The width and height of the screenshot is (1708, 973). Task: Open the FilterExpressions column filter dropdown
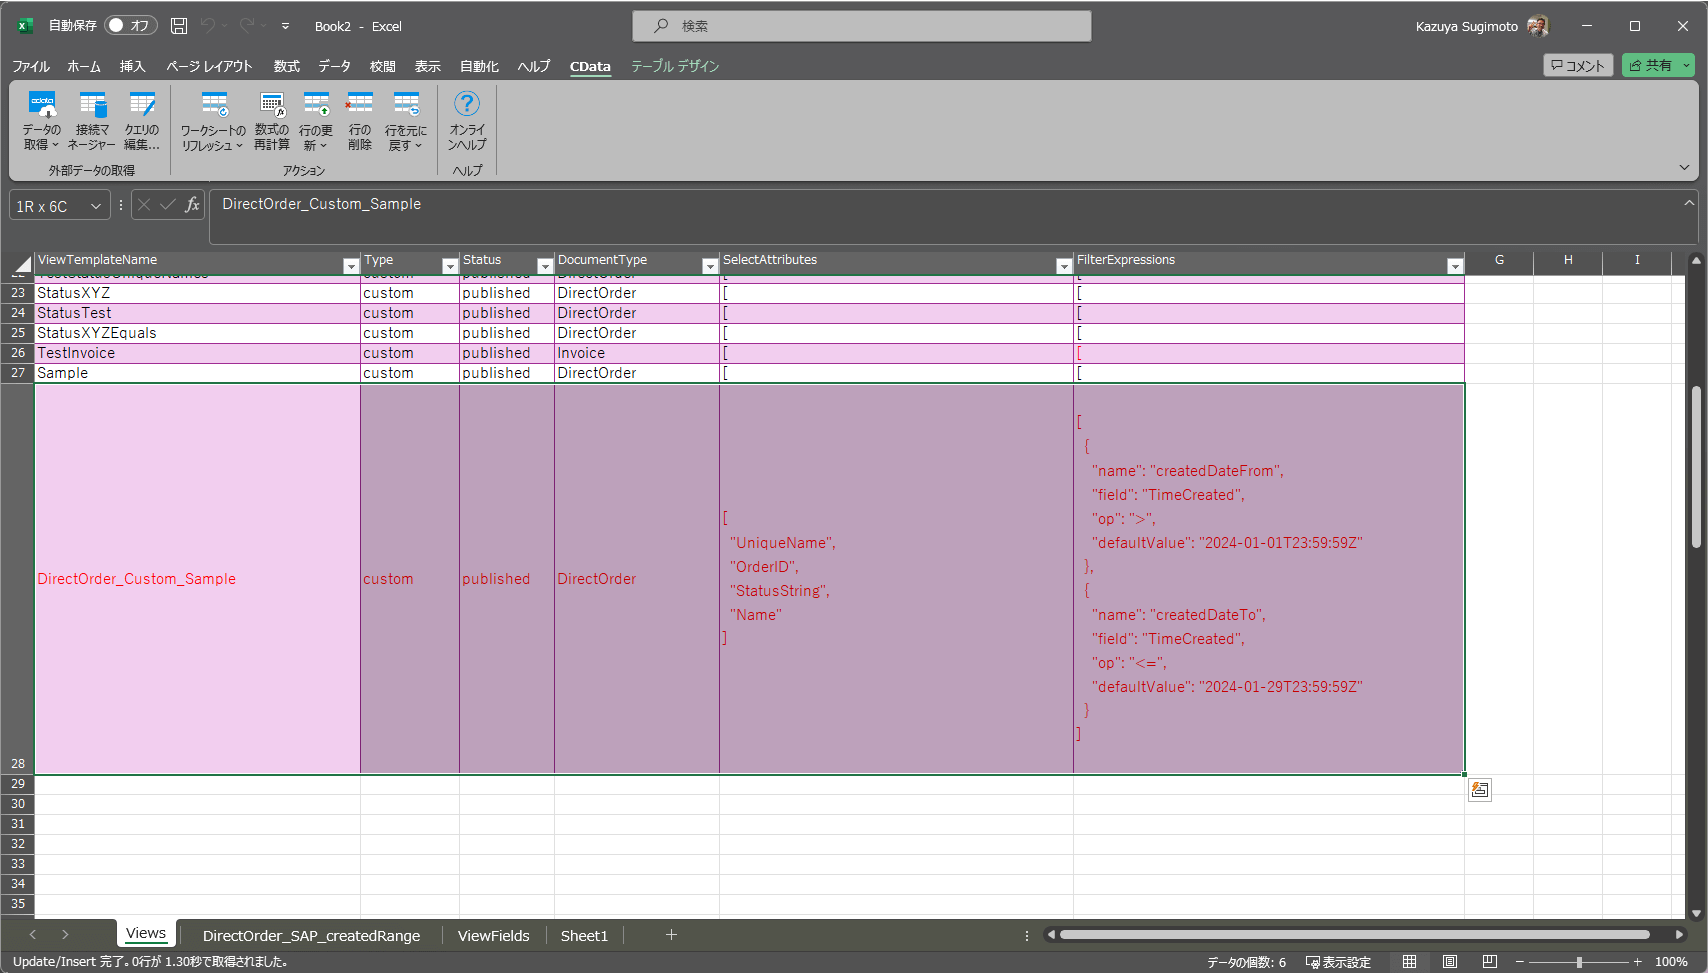tap(1455, 266)
